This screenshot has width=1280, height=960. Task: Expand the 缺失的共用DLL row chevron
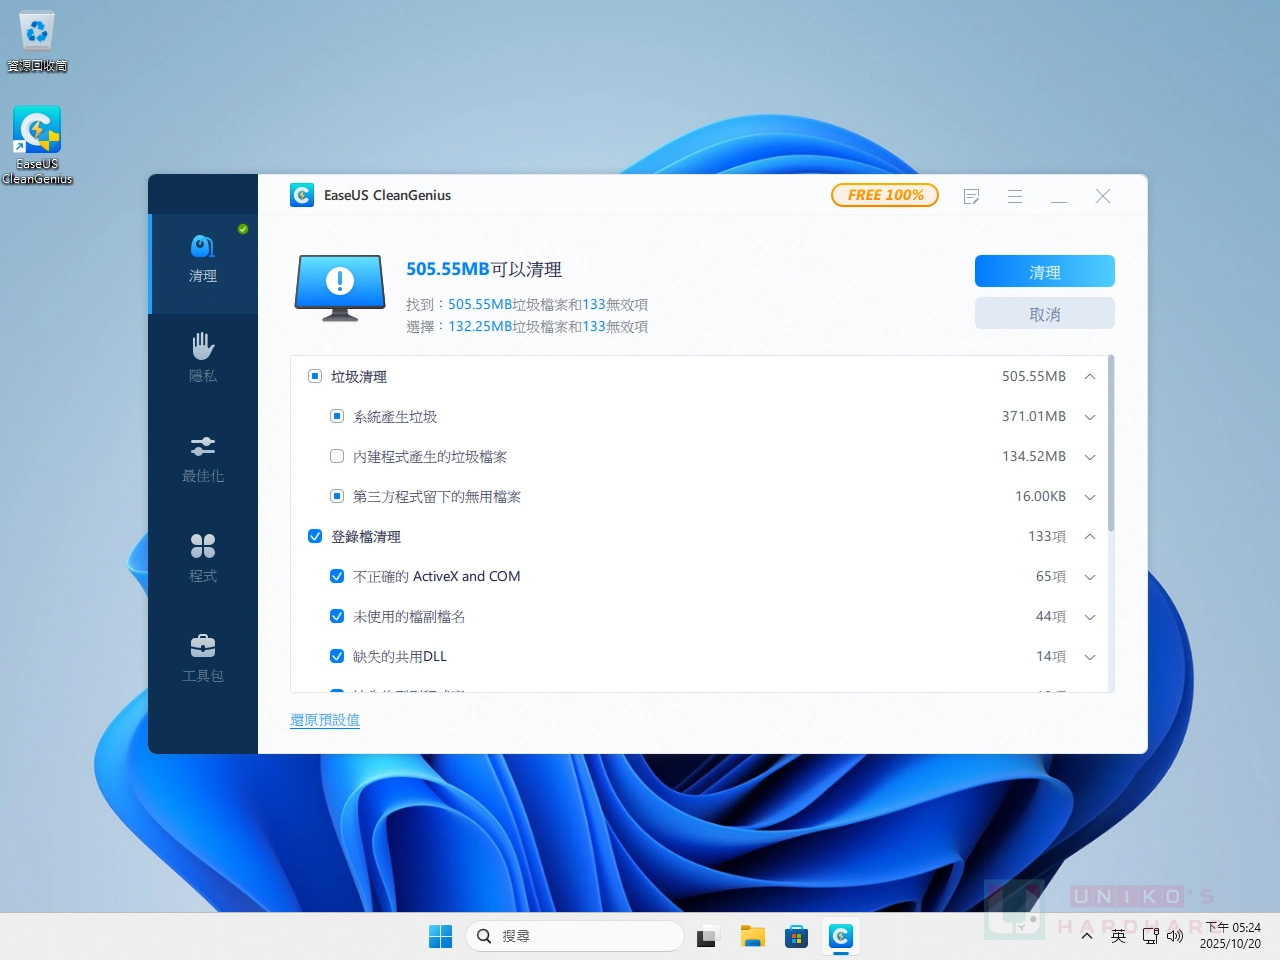click(x=1090, y=657)
